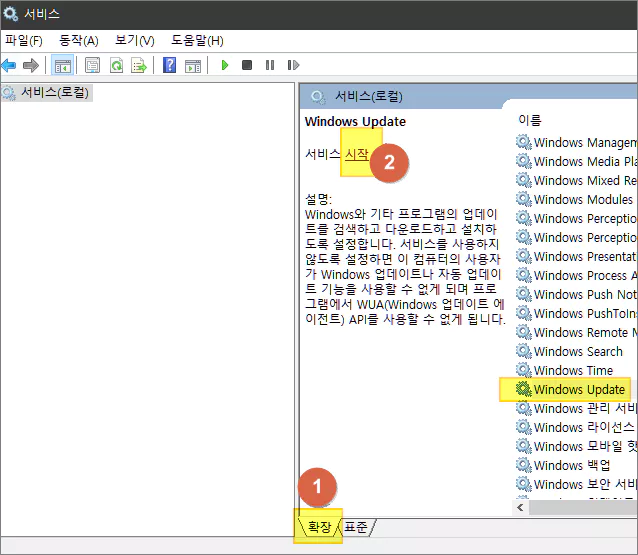638x555 pixels.
Task: Select Windows Modules Installer service row
Action: click(x=576, y=199)
